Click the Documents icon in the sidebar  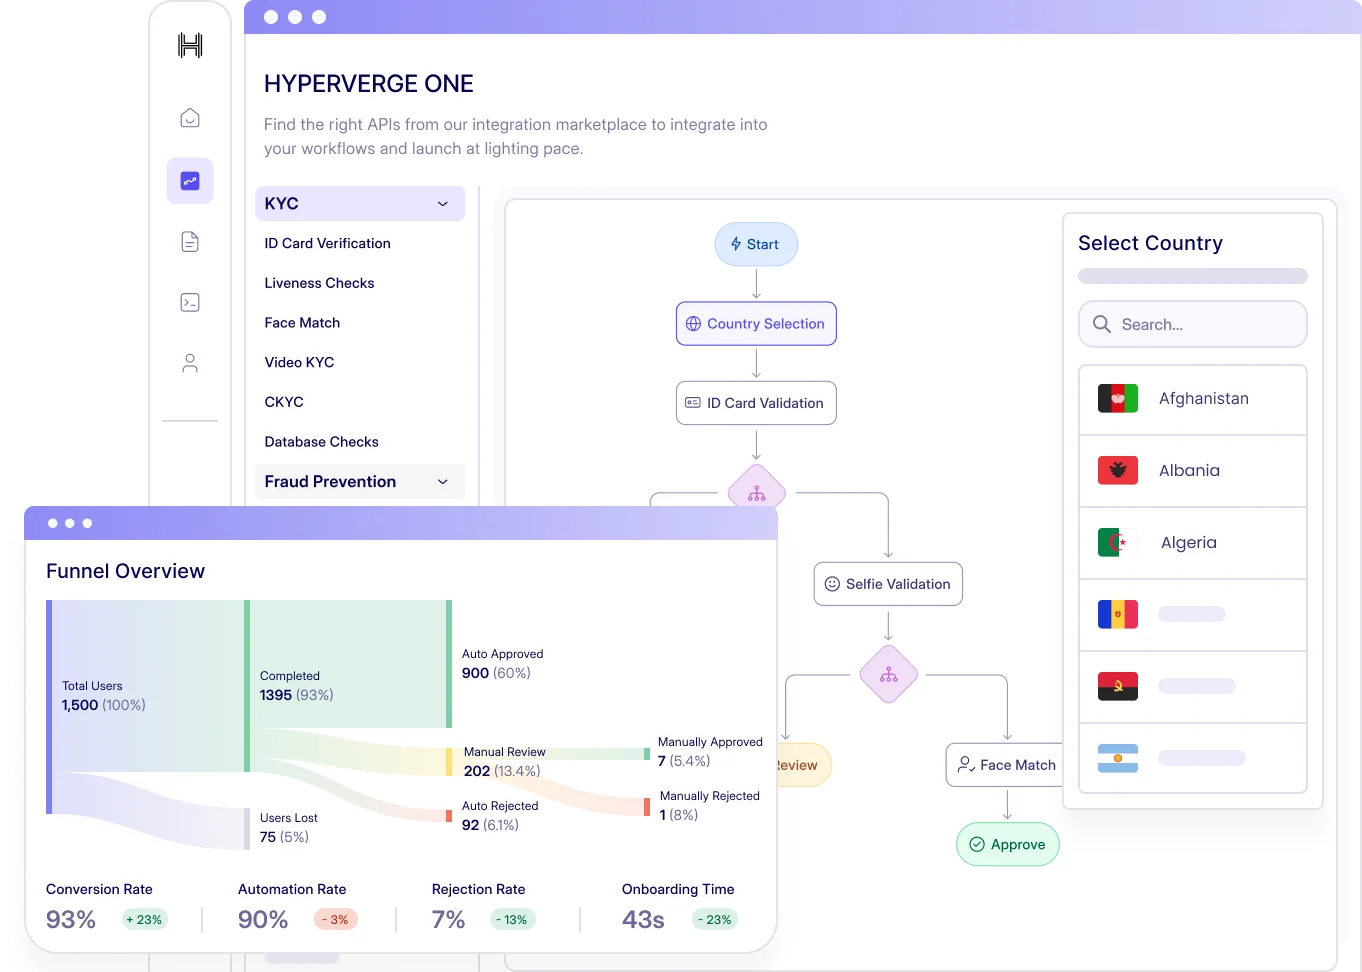point(190,241)
